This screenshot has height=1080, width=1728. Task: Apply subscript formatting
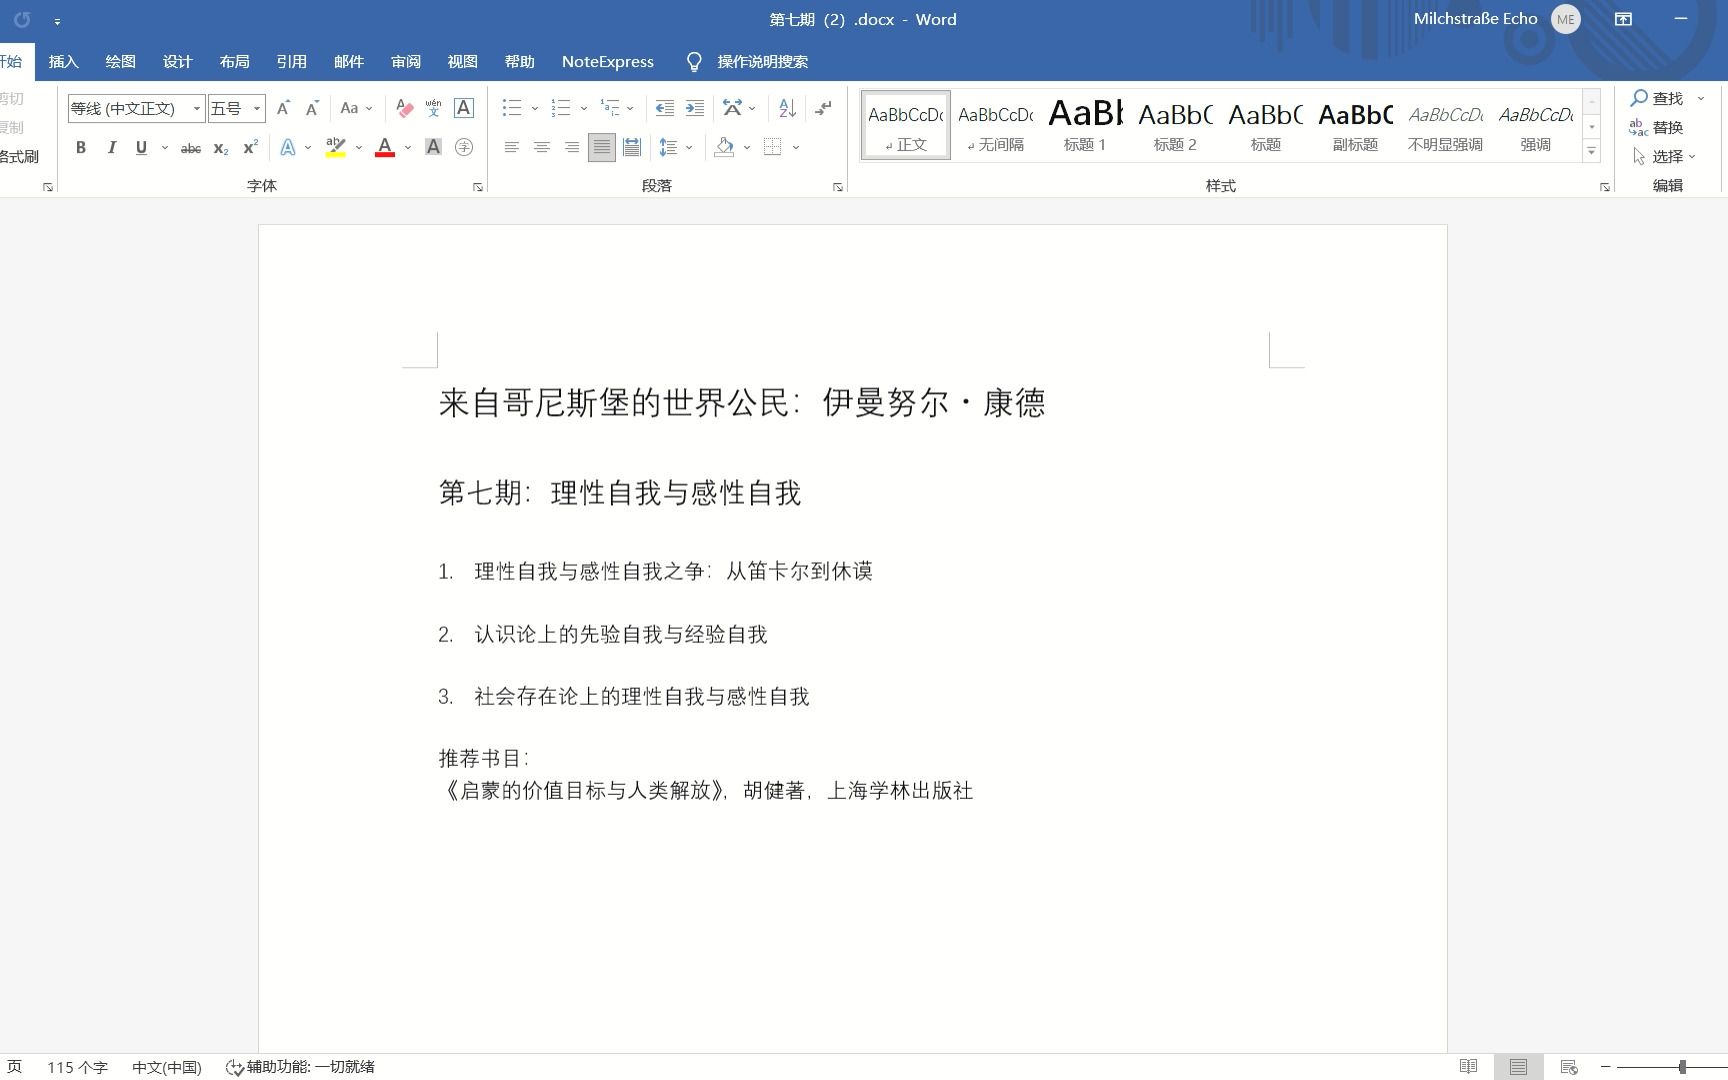pyautogui.click(x=220, y=148)
